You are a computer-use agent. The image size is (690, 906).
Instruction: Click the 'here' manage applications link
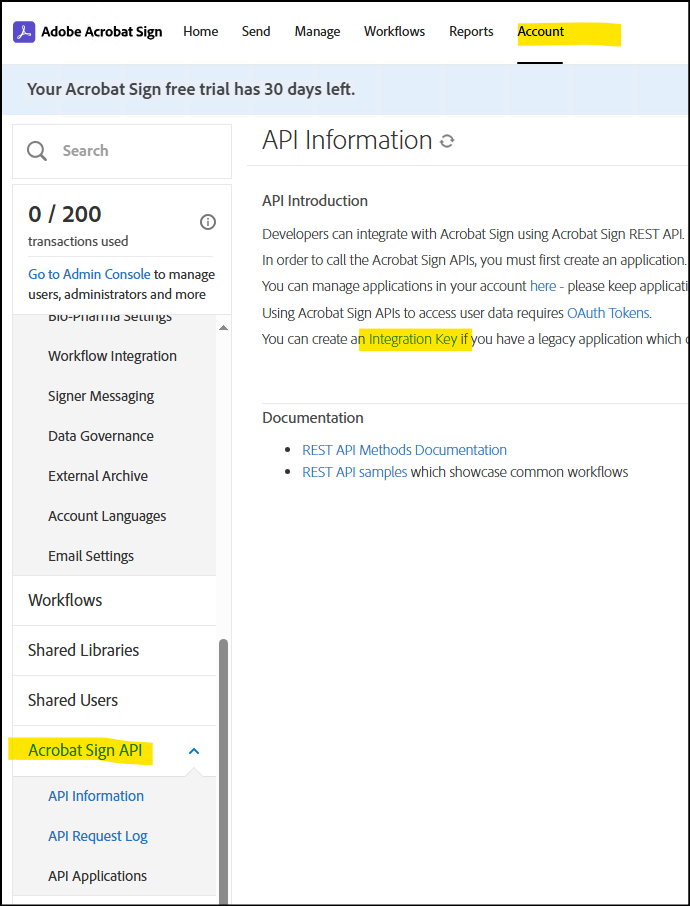tap(543, 287)
